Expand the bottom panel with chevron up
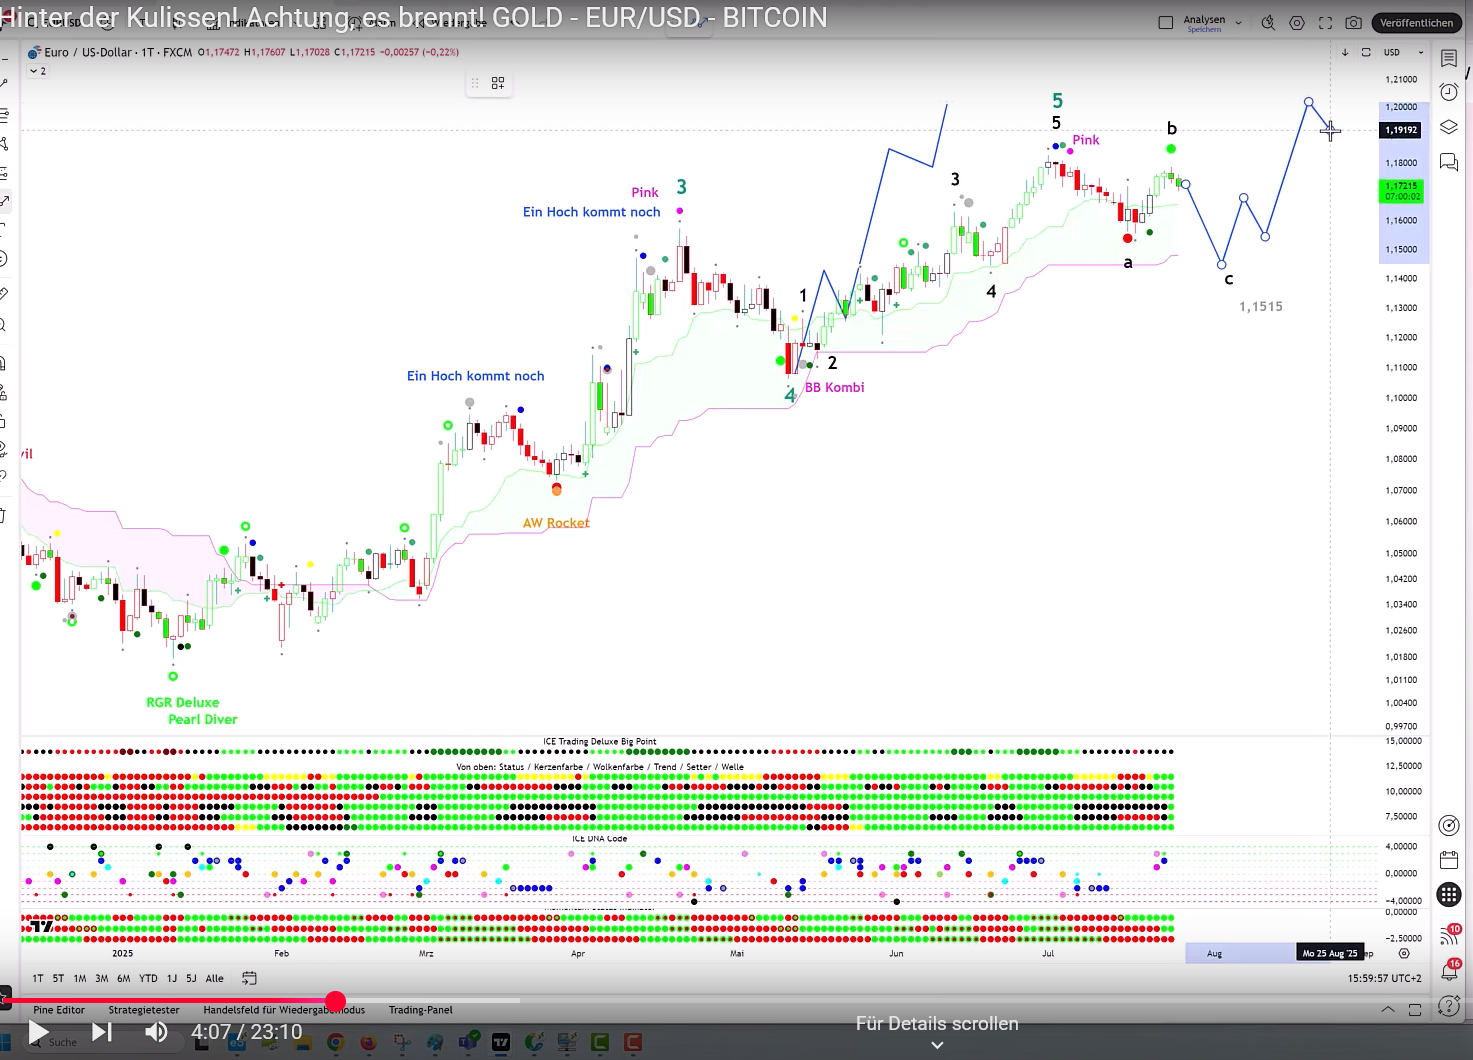Screen dimensions: 1473x1060 [x=1388, y=1010]
